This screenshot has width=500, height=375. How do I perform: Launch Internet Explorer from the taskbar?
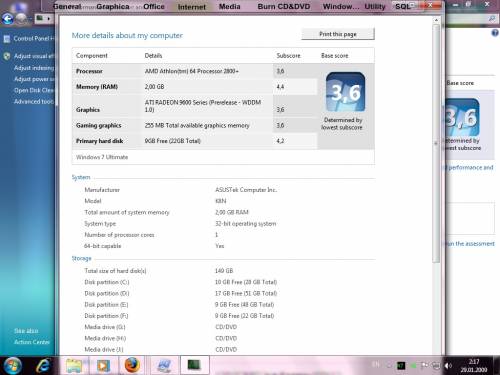pyautogui.click(x=43, y=366)
